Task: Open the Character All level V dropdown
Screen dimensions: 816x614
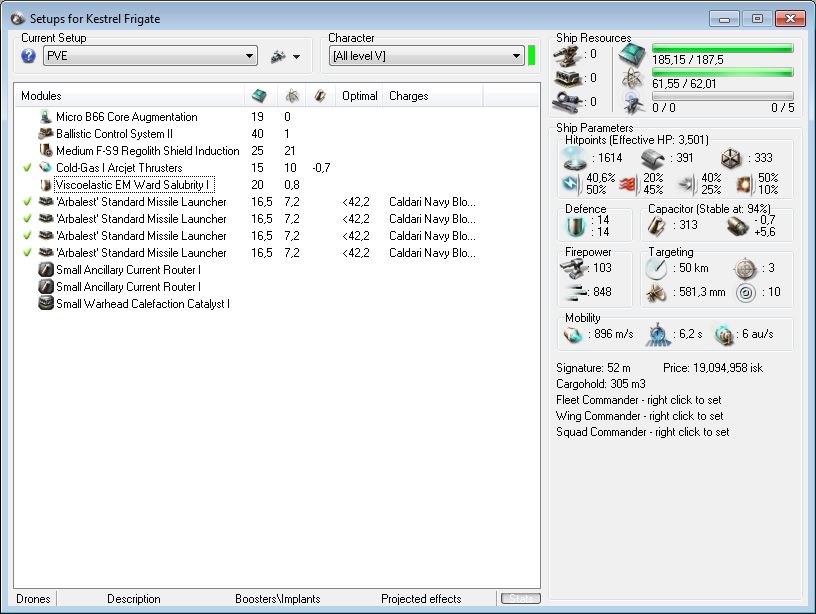Action: (426, 56)
